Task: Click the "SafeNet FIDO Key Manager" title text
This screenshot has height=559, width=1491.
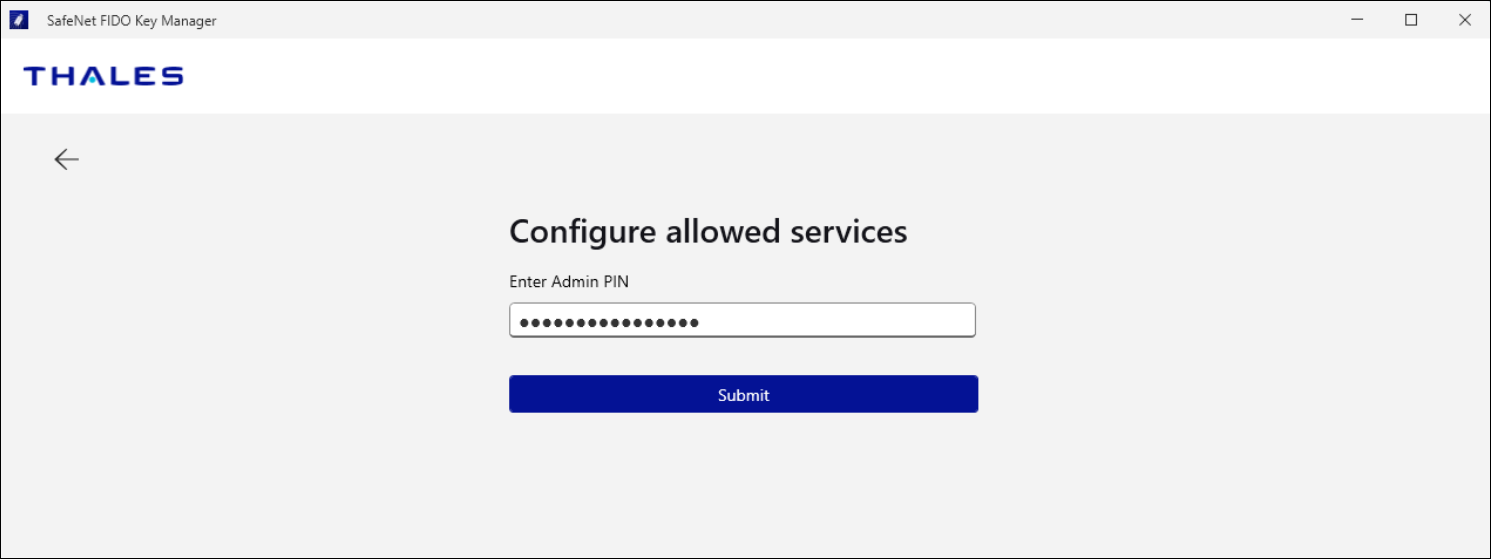Action: click(131, 21)
